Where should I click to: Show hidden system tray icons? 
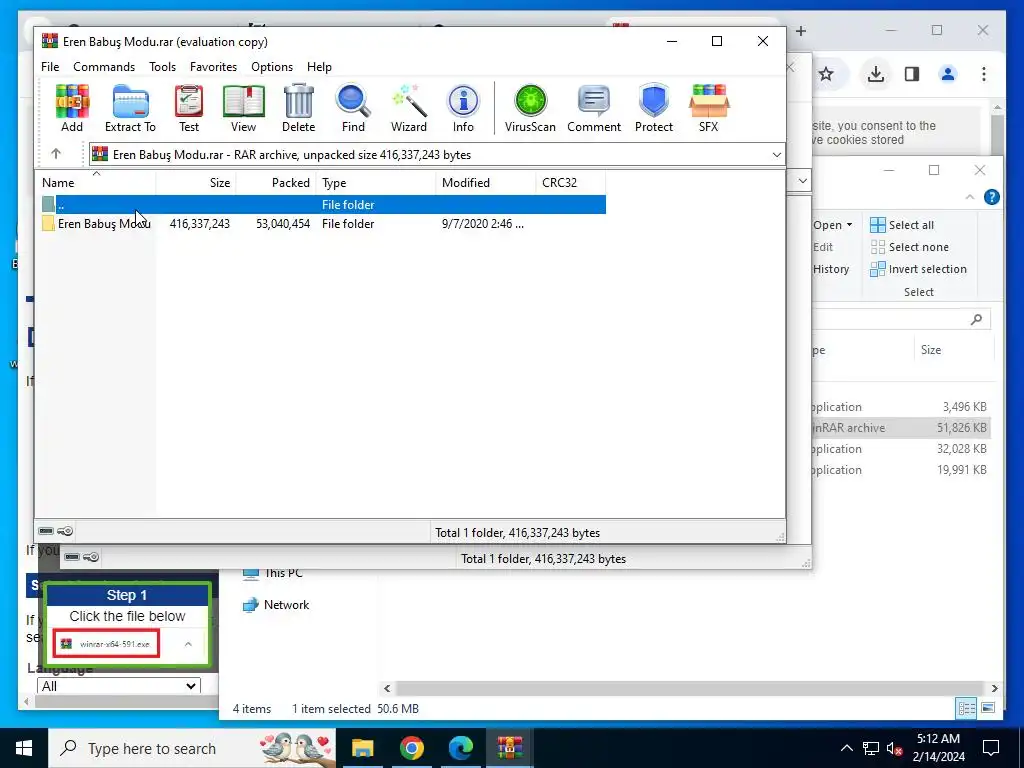[846, 748]
